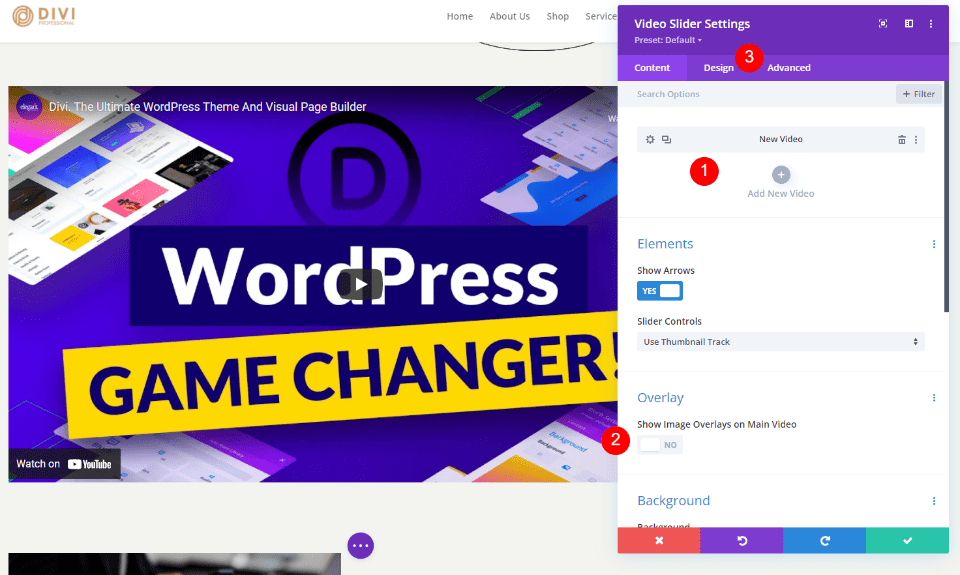960x575 pixels.
Task: Toggle the Show Arrows switch off
Action: [x=660, y=291]
